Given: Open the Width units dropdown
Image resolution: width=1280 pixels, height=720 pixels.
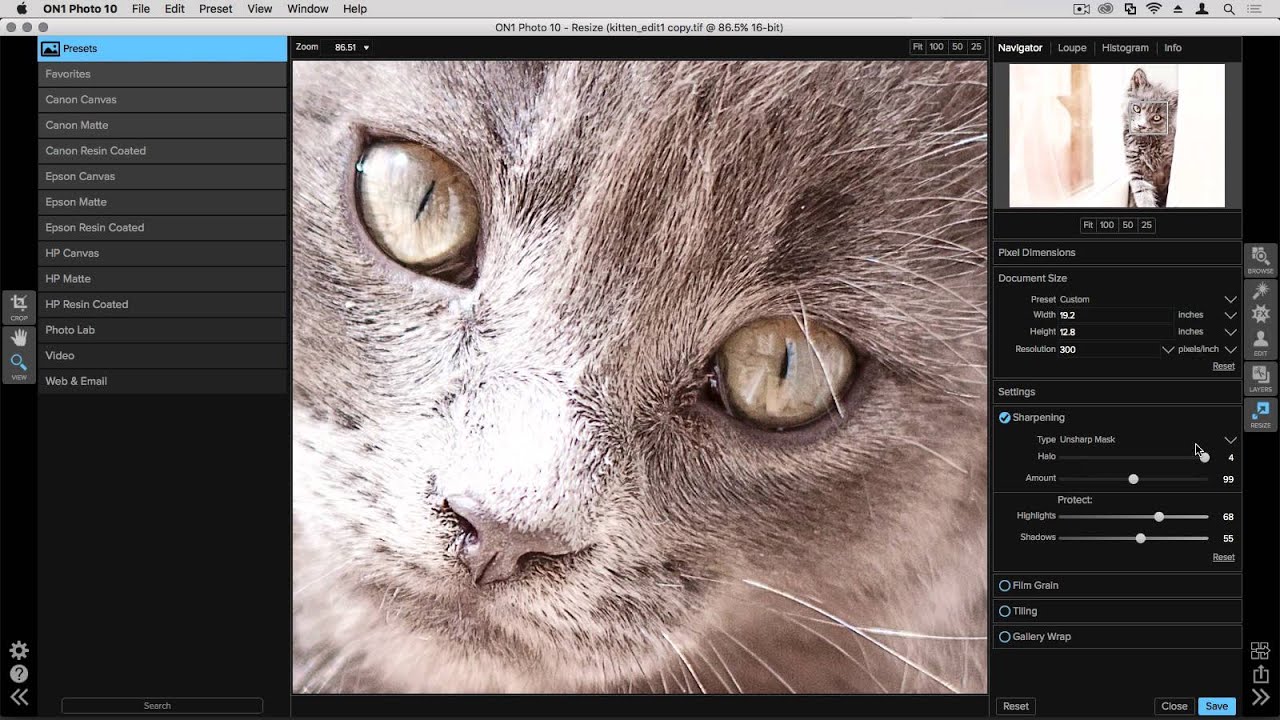Looking at the screenshot, I should [1230, 316].
